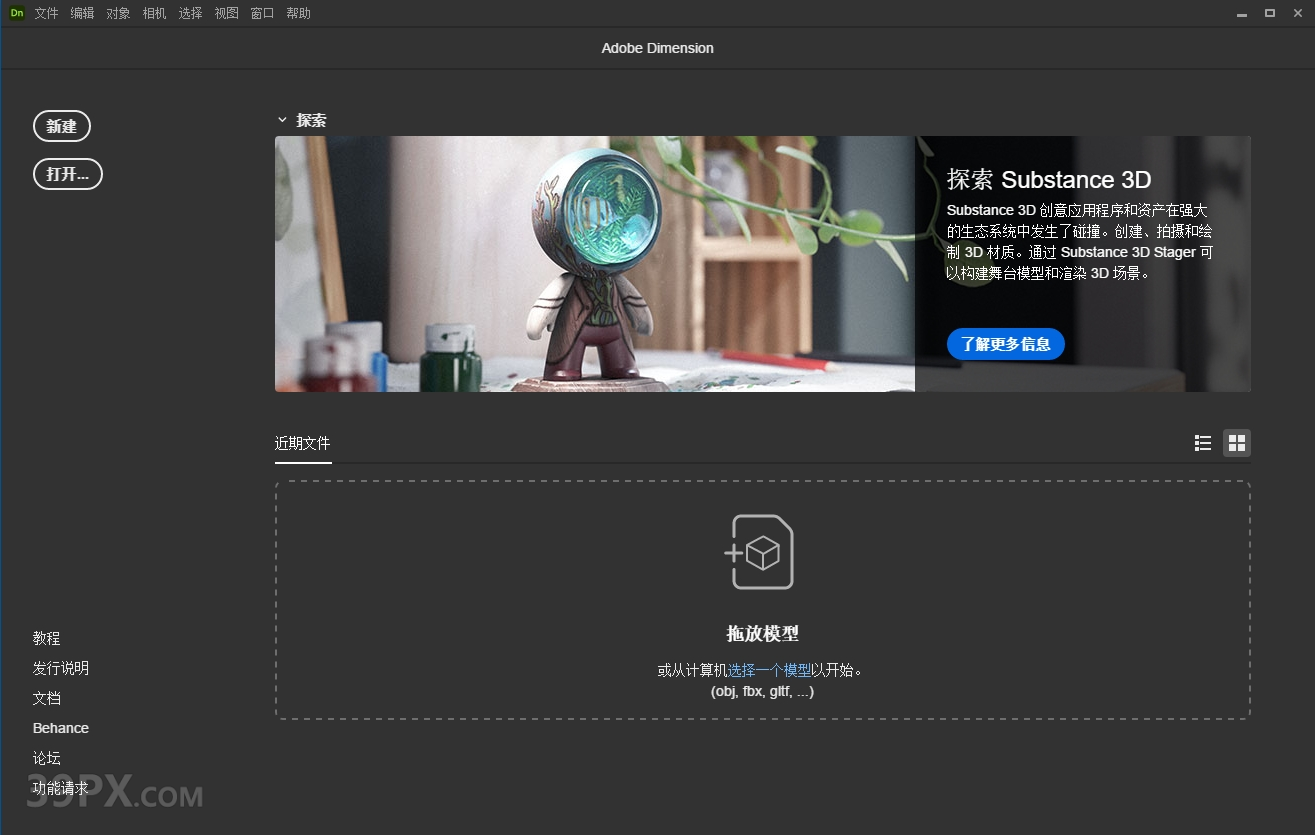
Task: Click the 选择一个模型 link
Action: click(769, 671)
